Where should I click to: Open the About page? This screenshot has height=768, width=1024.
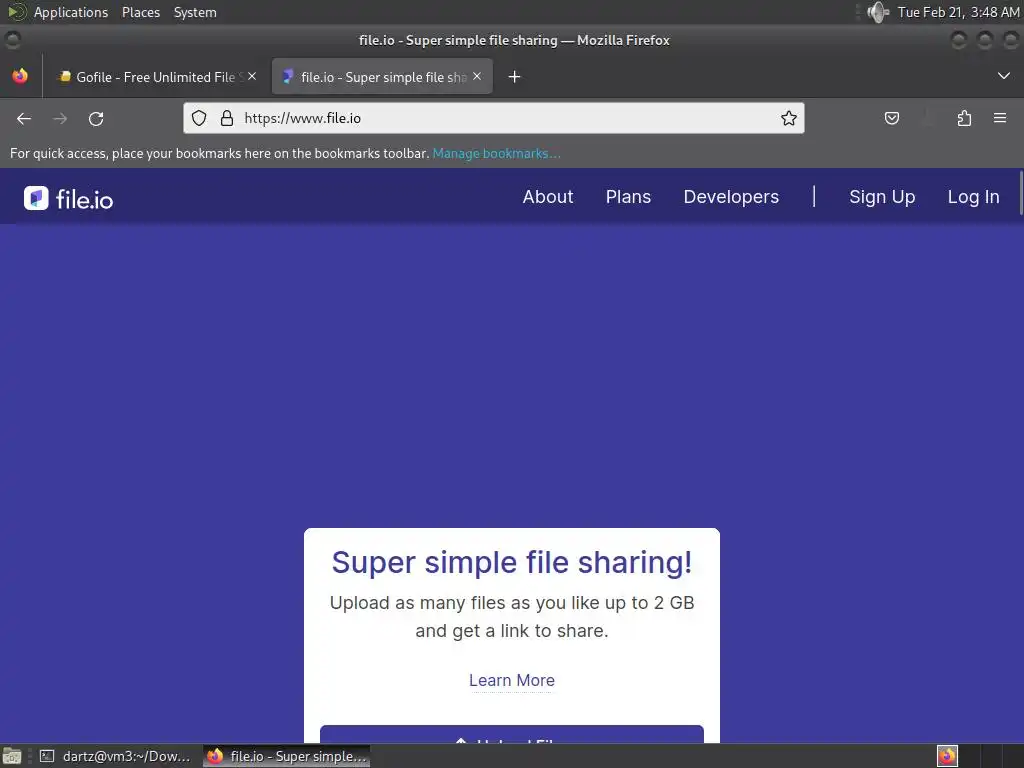547,197
